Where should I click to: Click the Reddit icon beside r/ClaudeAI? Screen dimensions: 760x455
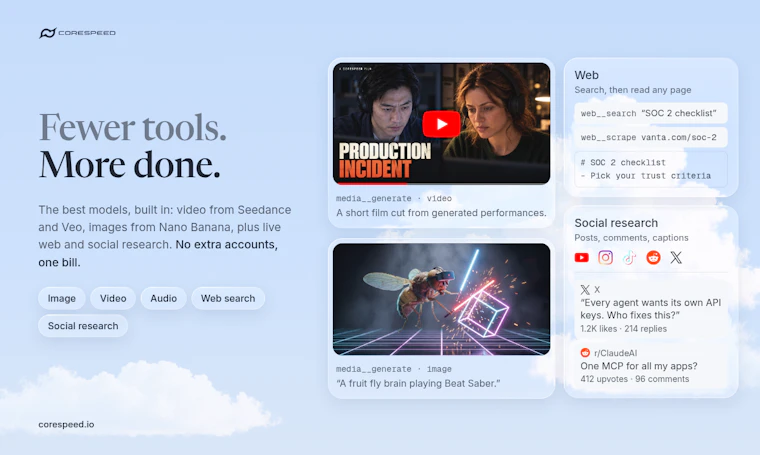[585, 353]
